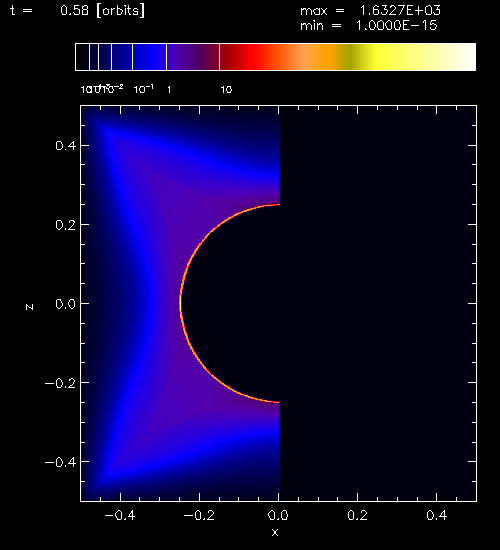The width and height of the screenshot is (500, 550).
Task: Click the time label 0.58 orbits
Action: (x=102, y=11)
